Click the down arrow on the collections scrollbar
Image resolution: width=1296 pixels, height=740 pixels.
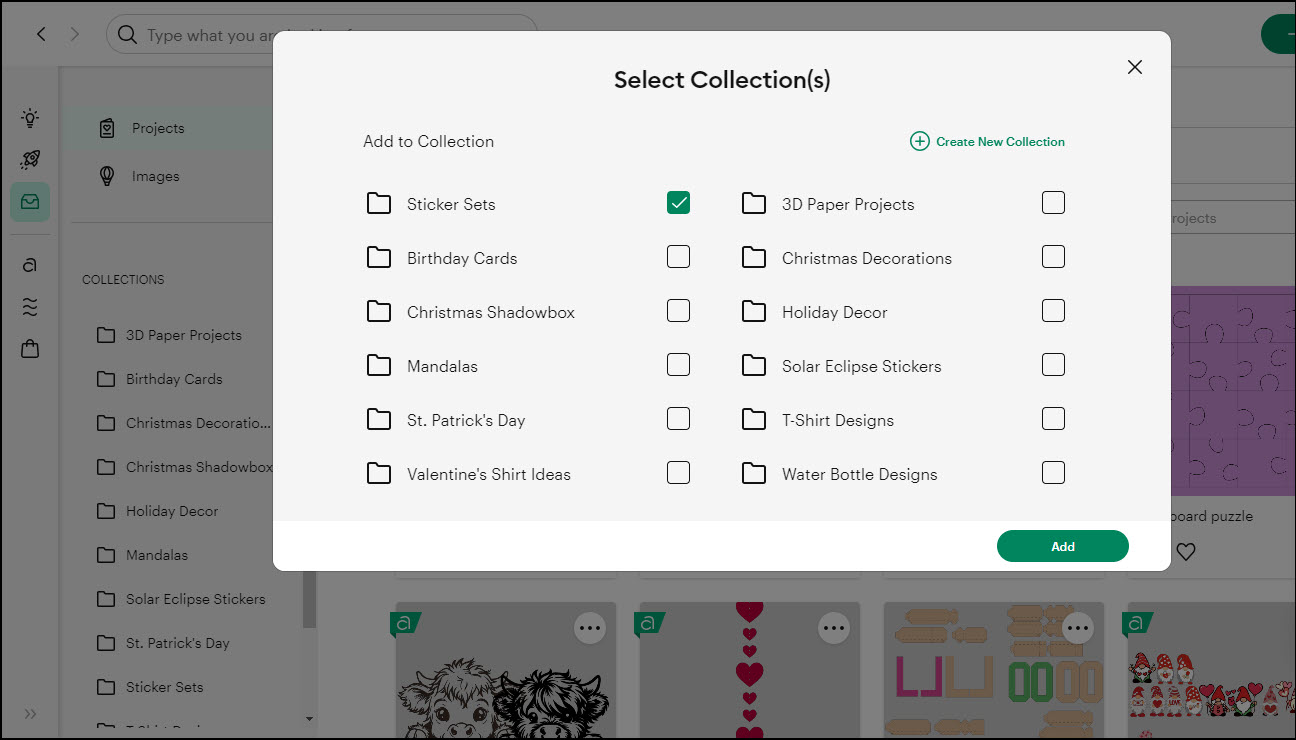pyautogui.click(x=309, y=720)
